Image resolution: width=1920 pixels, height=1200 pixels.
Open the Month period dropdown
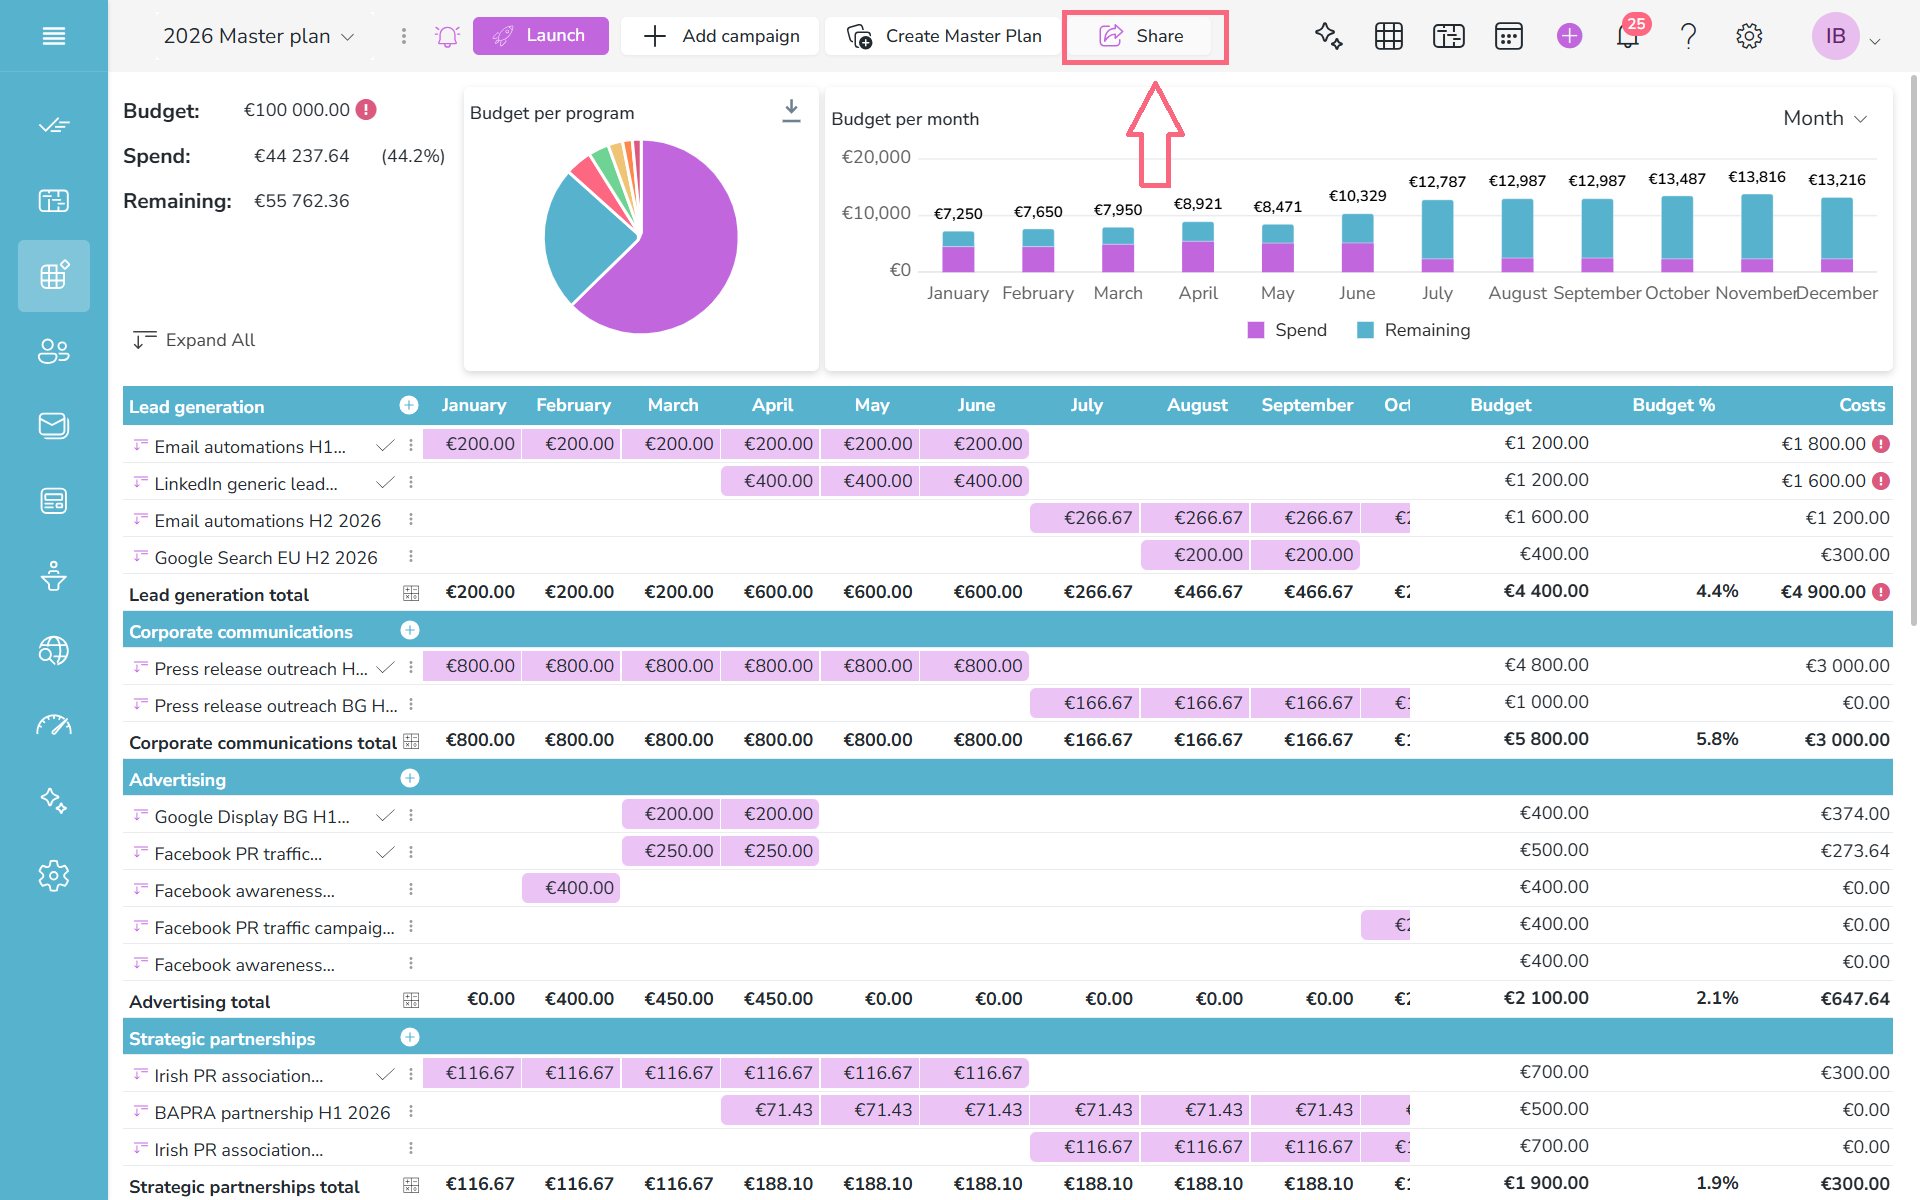[x=1825, y=118]
